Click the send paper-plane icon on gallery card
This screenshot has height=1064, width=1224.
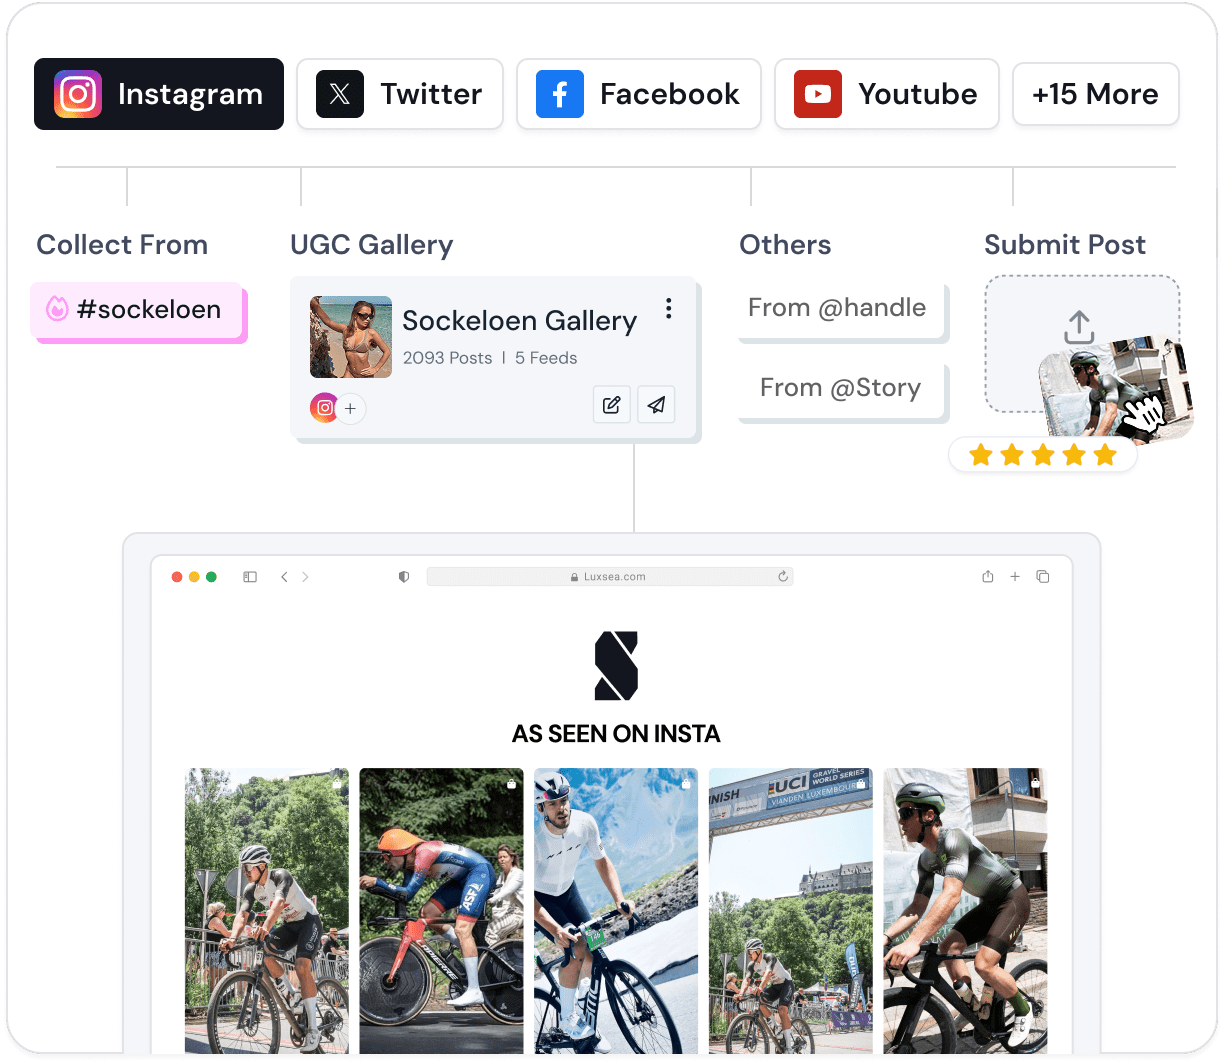click(x=656, y=405)
